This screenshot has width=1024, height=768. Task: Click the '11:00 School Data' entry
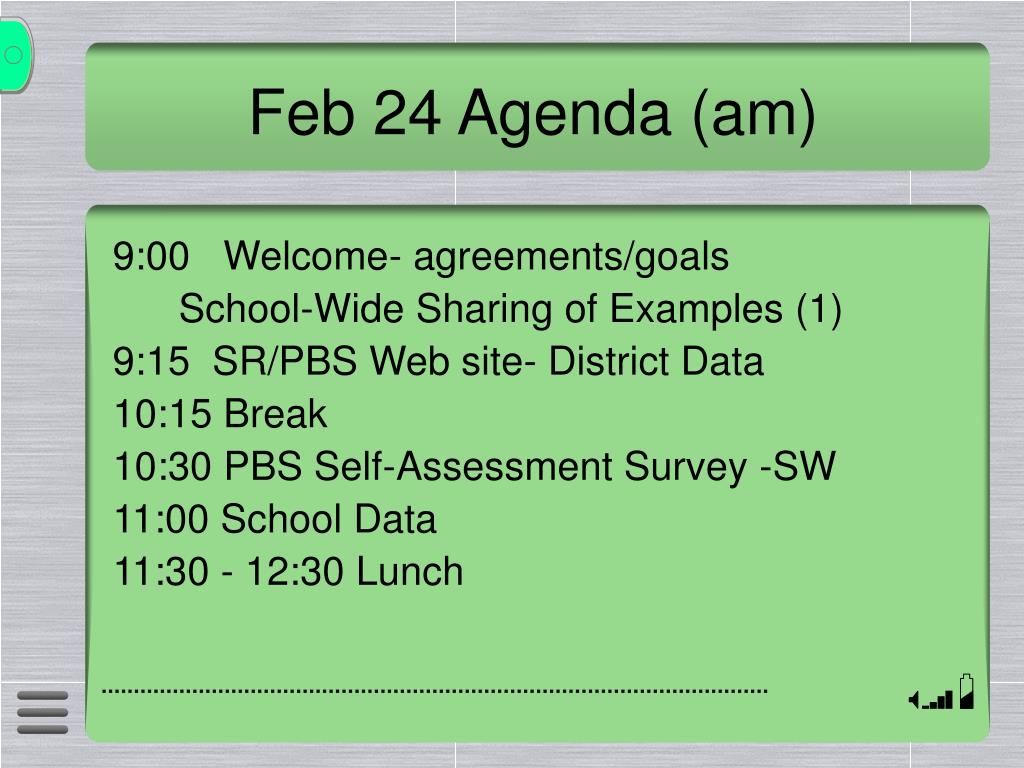pos(275,519)
